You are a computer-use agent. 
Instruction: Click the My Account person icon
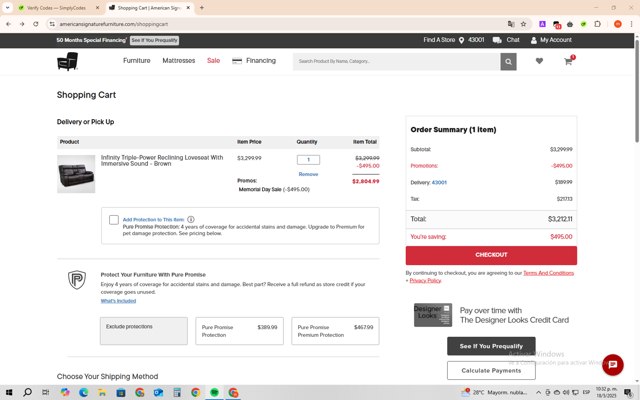click(533, 40)
